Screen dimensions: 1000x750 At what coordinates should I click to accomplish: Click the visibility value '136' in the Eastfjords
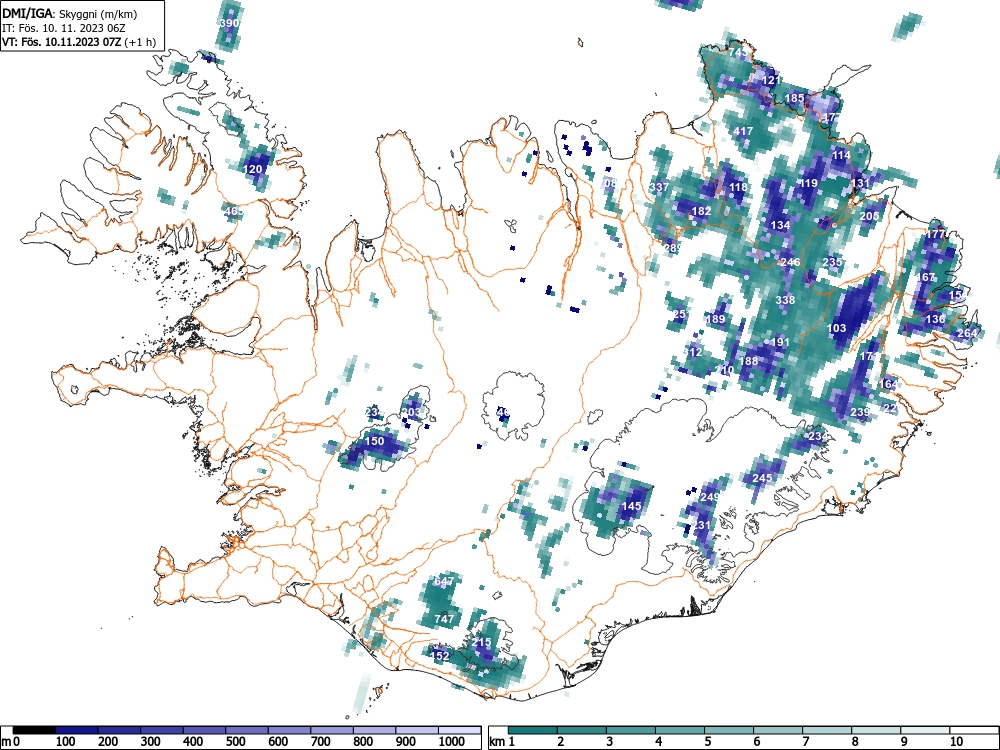936,320
